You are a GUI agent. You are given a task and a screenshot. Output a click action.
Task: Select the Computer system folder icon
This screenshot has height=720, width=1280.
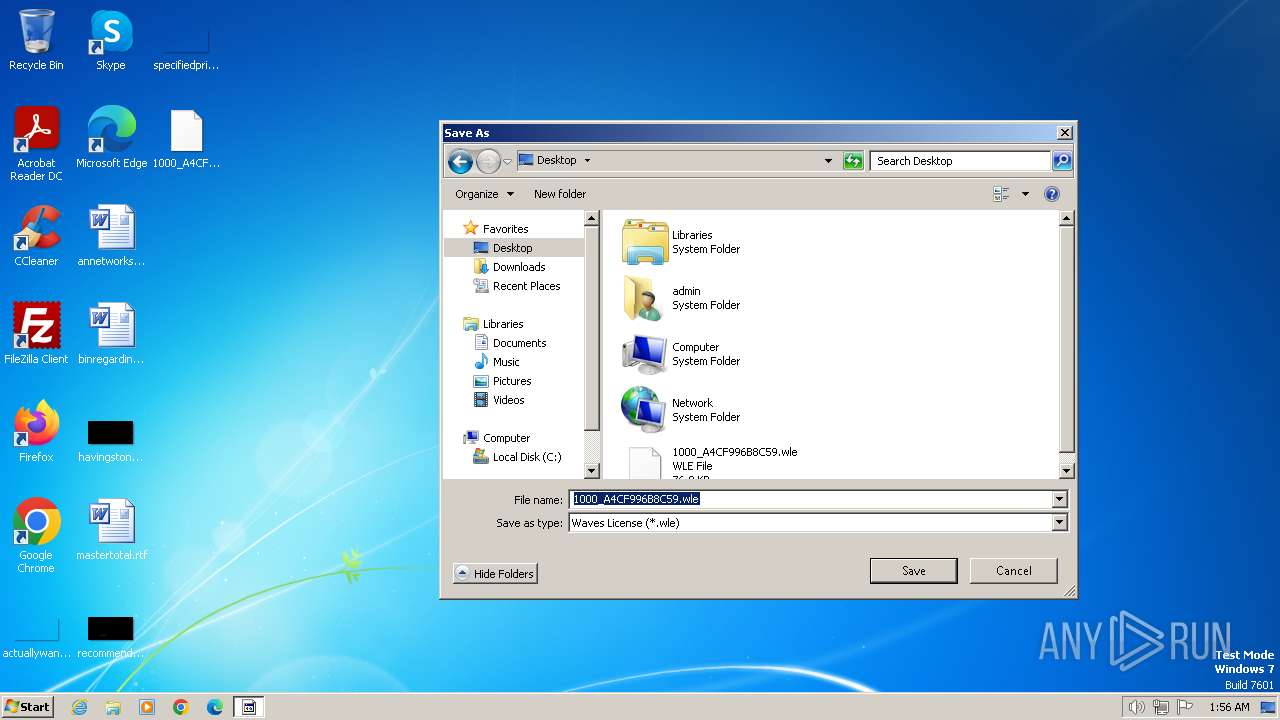(645, 354)
